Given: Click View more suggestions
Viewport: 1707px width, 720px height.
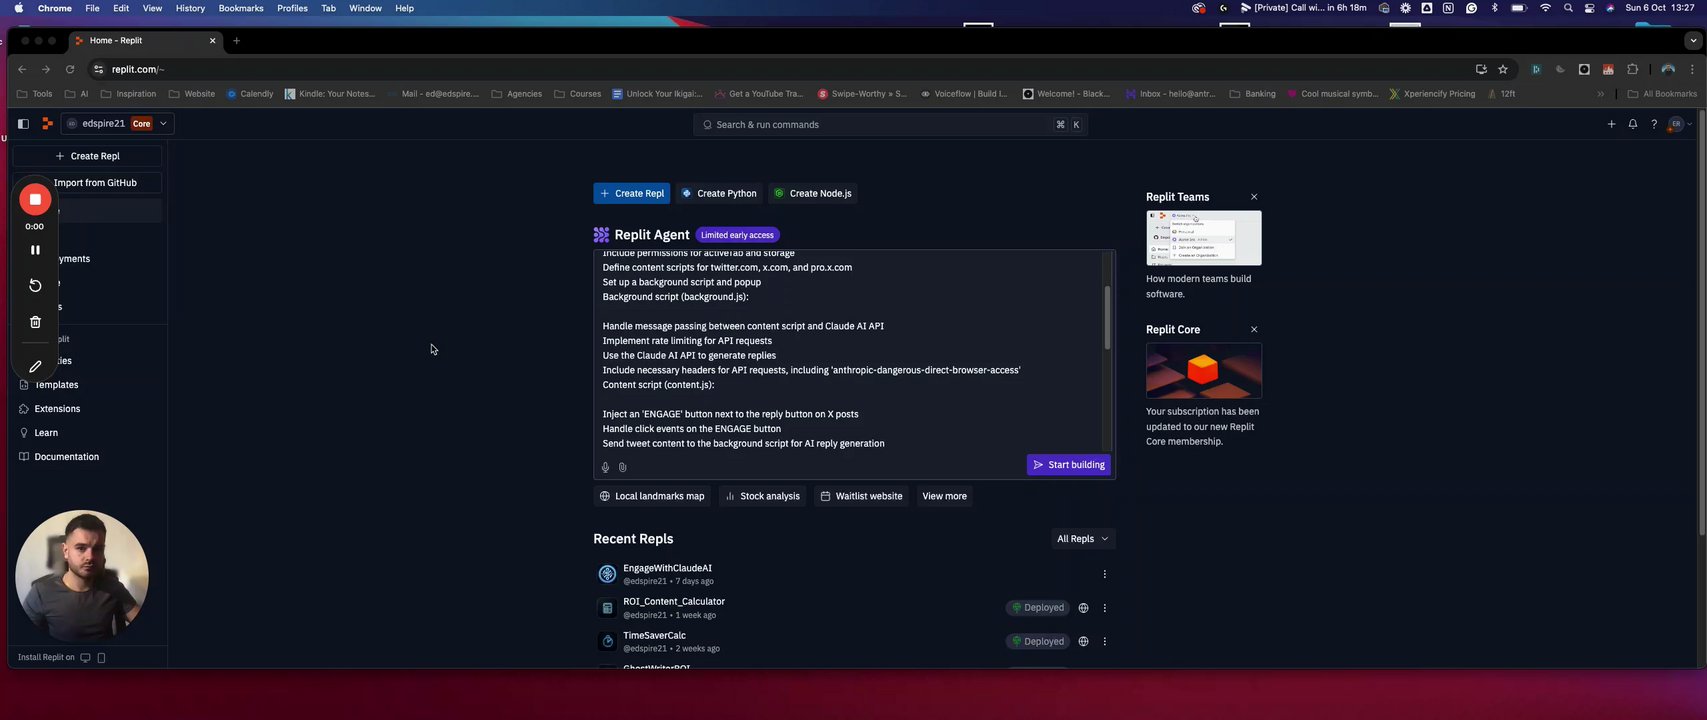Looking at the screenshot, I should point(944,496).
